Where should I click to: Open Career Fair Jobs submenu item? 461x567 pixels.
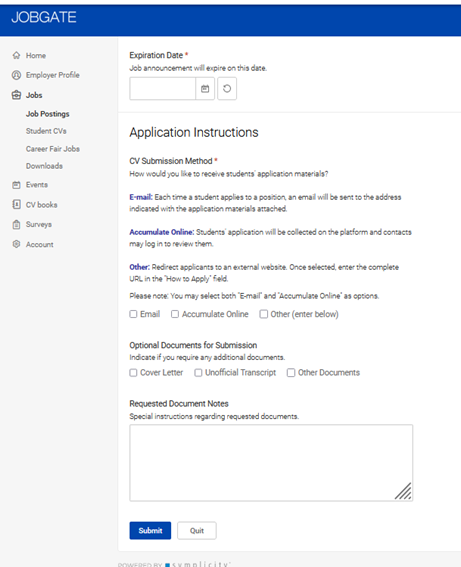coord(52,149)
